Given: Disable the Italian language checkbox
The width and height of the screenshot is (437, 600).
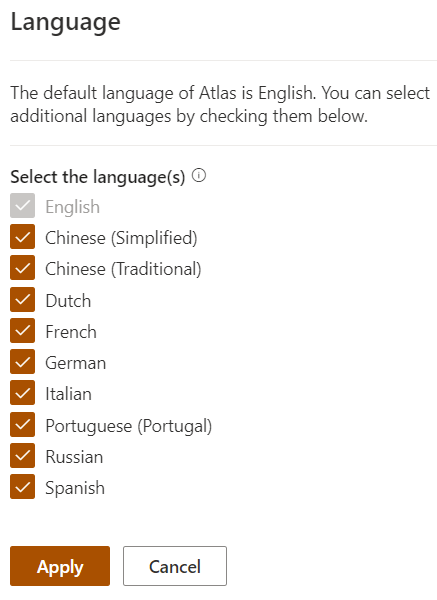Looking at the screenshot, I should (23, 393).
